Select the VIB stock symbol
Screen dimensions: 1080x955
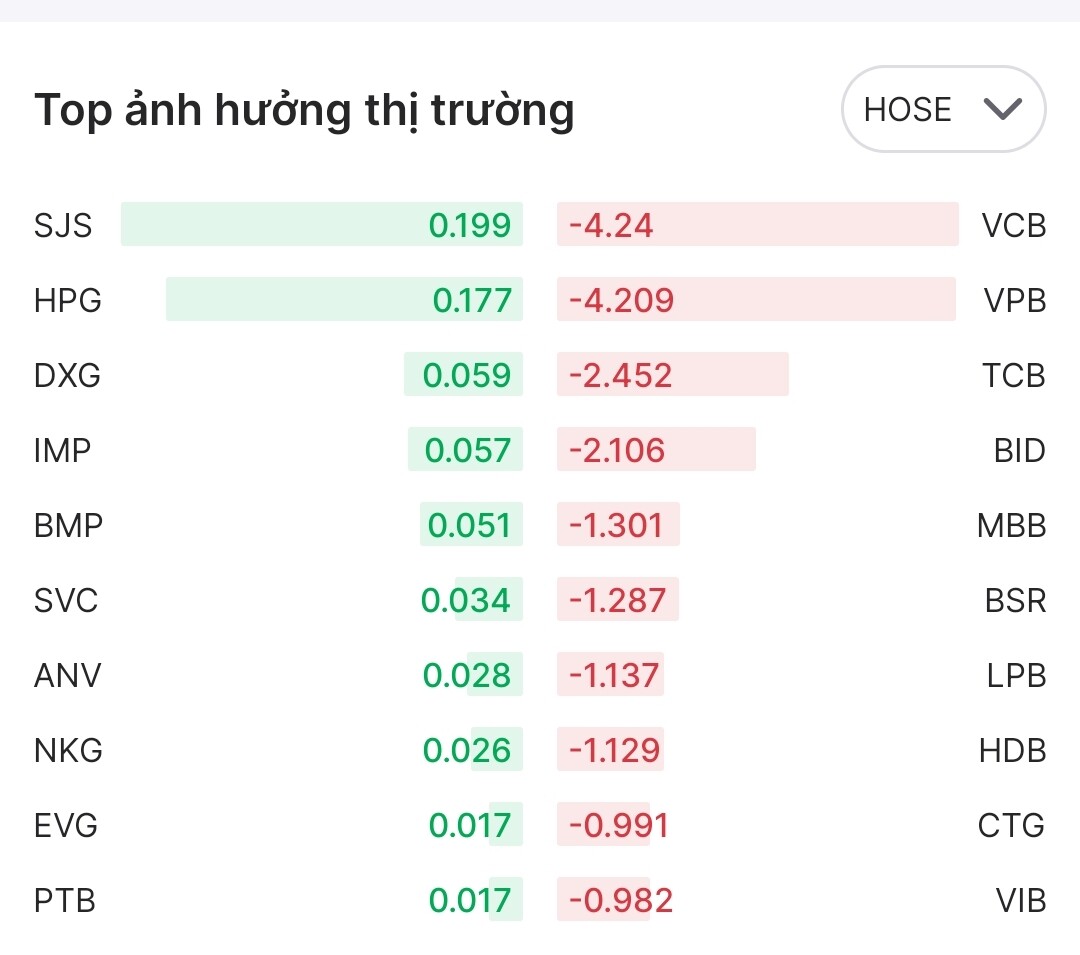pos(1020,900)
